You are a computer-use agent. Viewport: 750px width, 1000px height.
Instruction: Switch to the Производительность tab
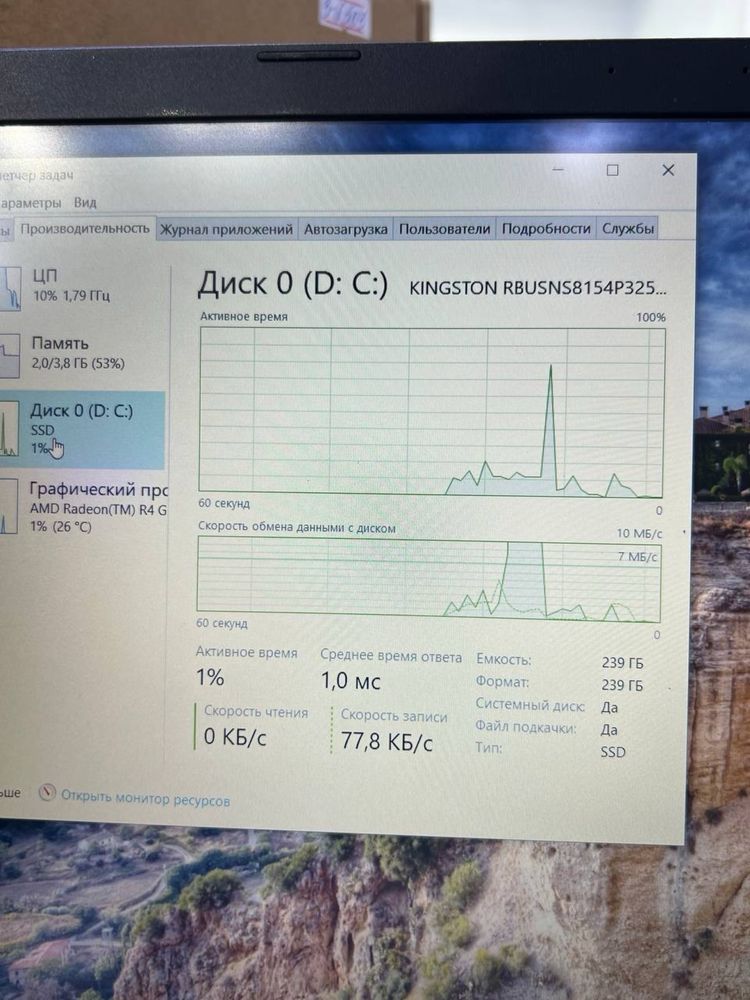pos(85,228)
